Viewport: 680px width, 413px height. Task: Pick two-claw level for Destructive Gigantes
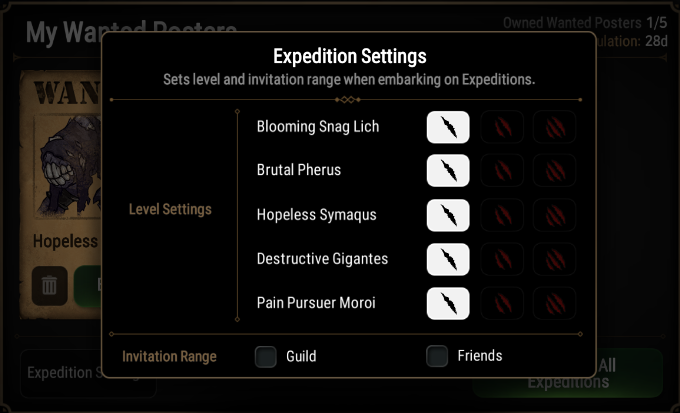click(502, 259)
